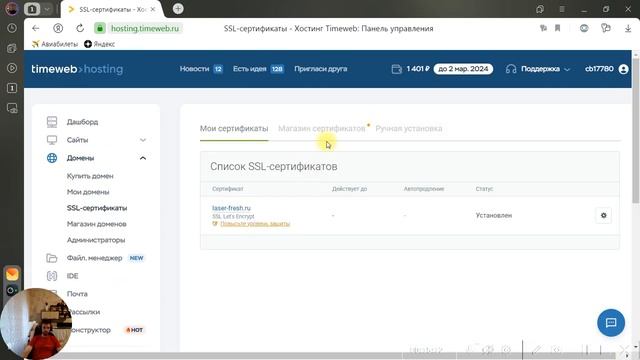Viewport: 640px width, 360px height.
Task: Open browser history clock icon in sidebar
Action: tap(12, 28)
